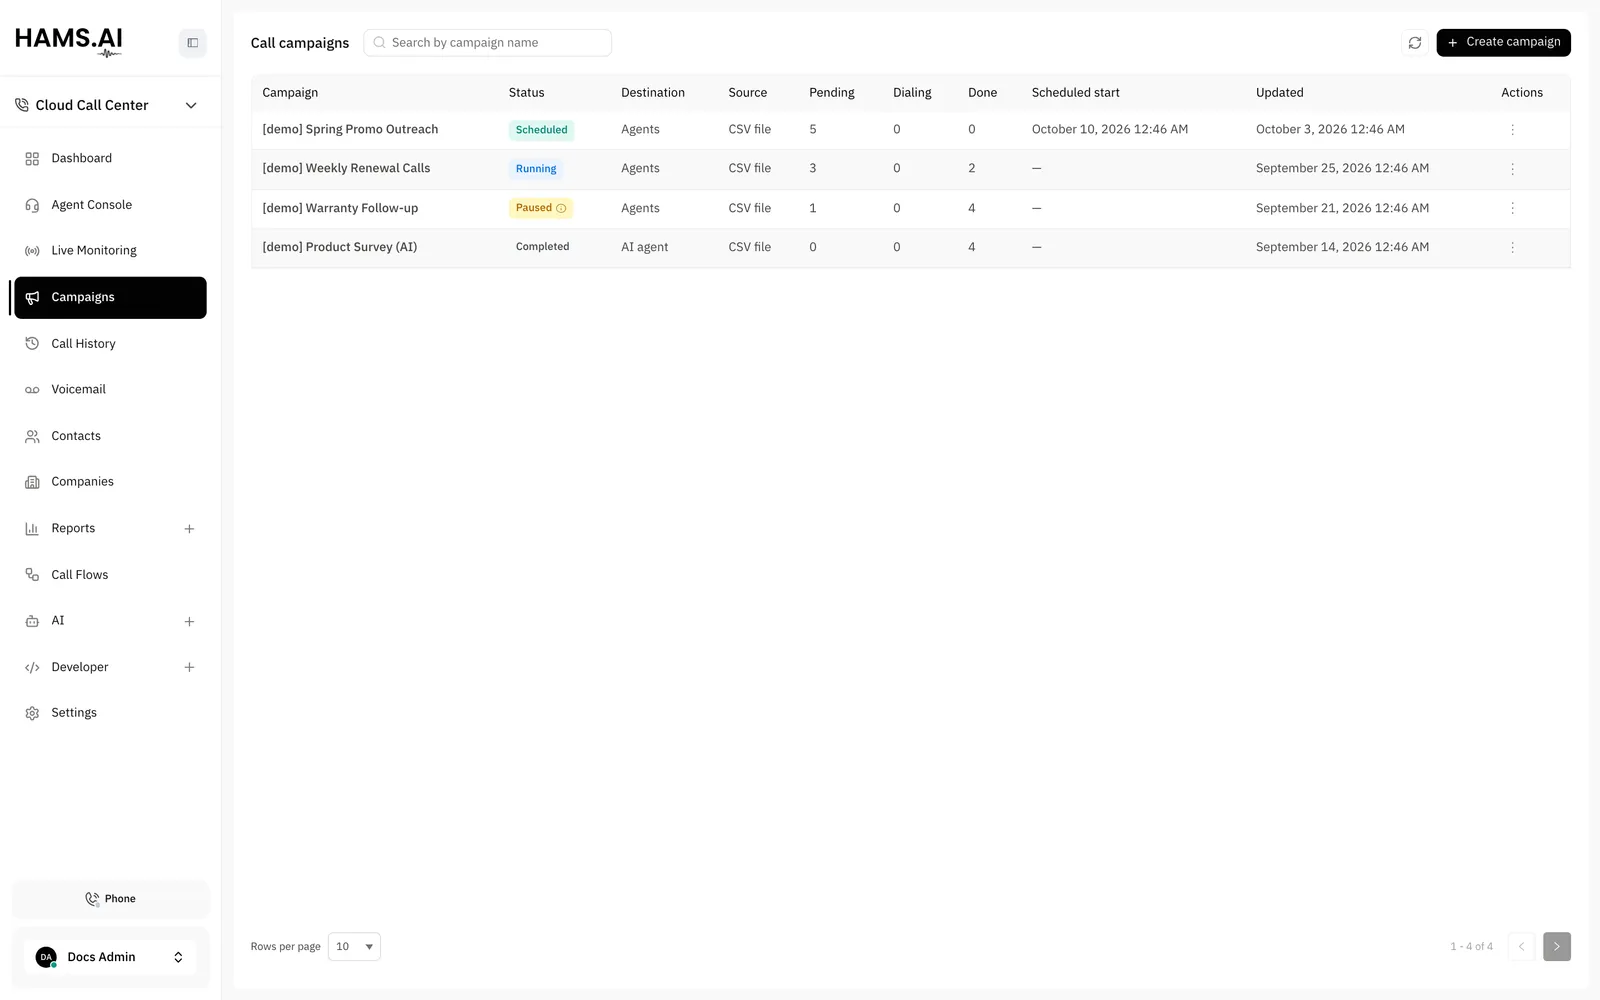The width and height of the screenshot is (1600, 1000).
Task: Open Cloud Call Center dropdown
Action: [106, 105]
